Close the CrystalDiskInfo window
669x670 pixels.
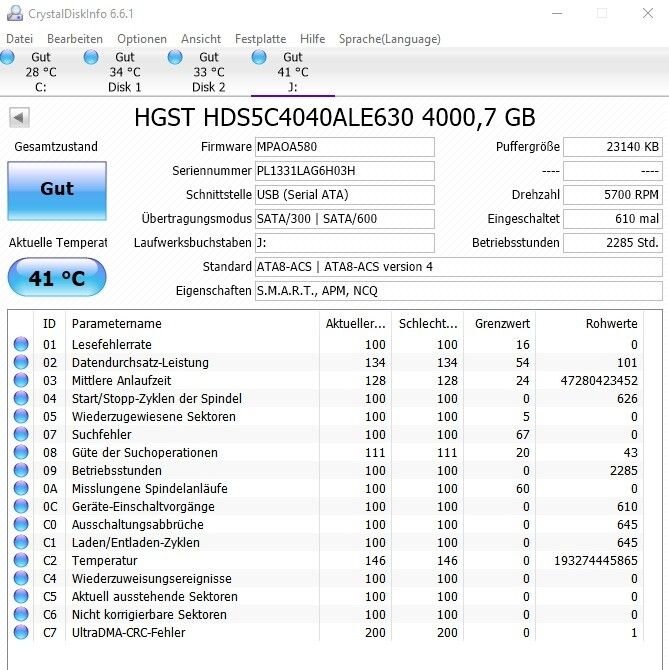(648, 13)
